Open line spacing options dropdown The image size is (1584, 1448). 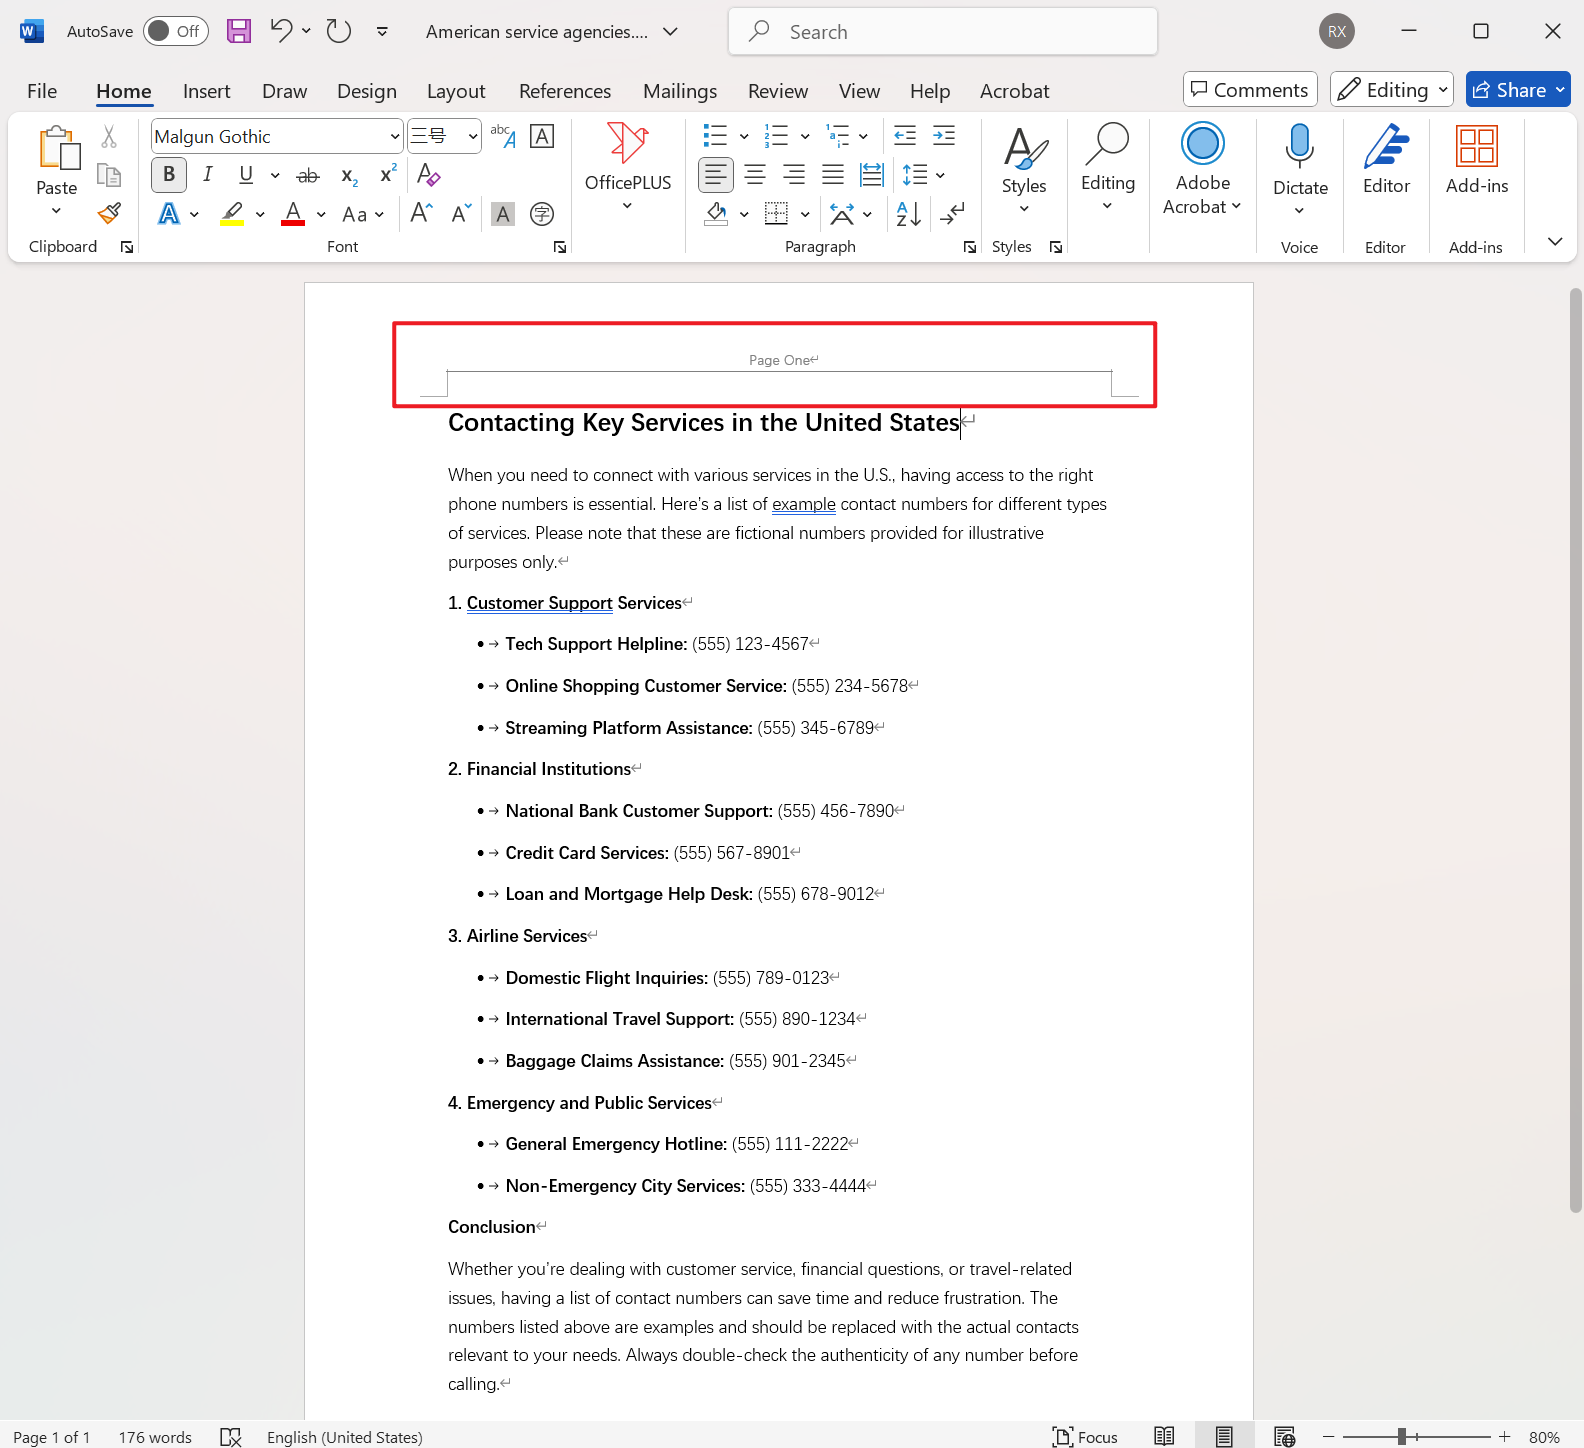(941, 175)
